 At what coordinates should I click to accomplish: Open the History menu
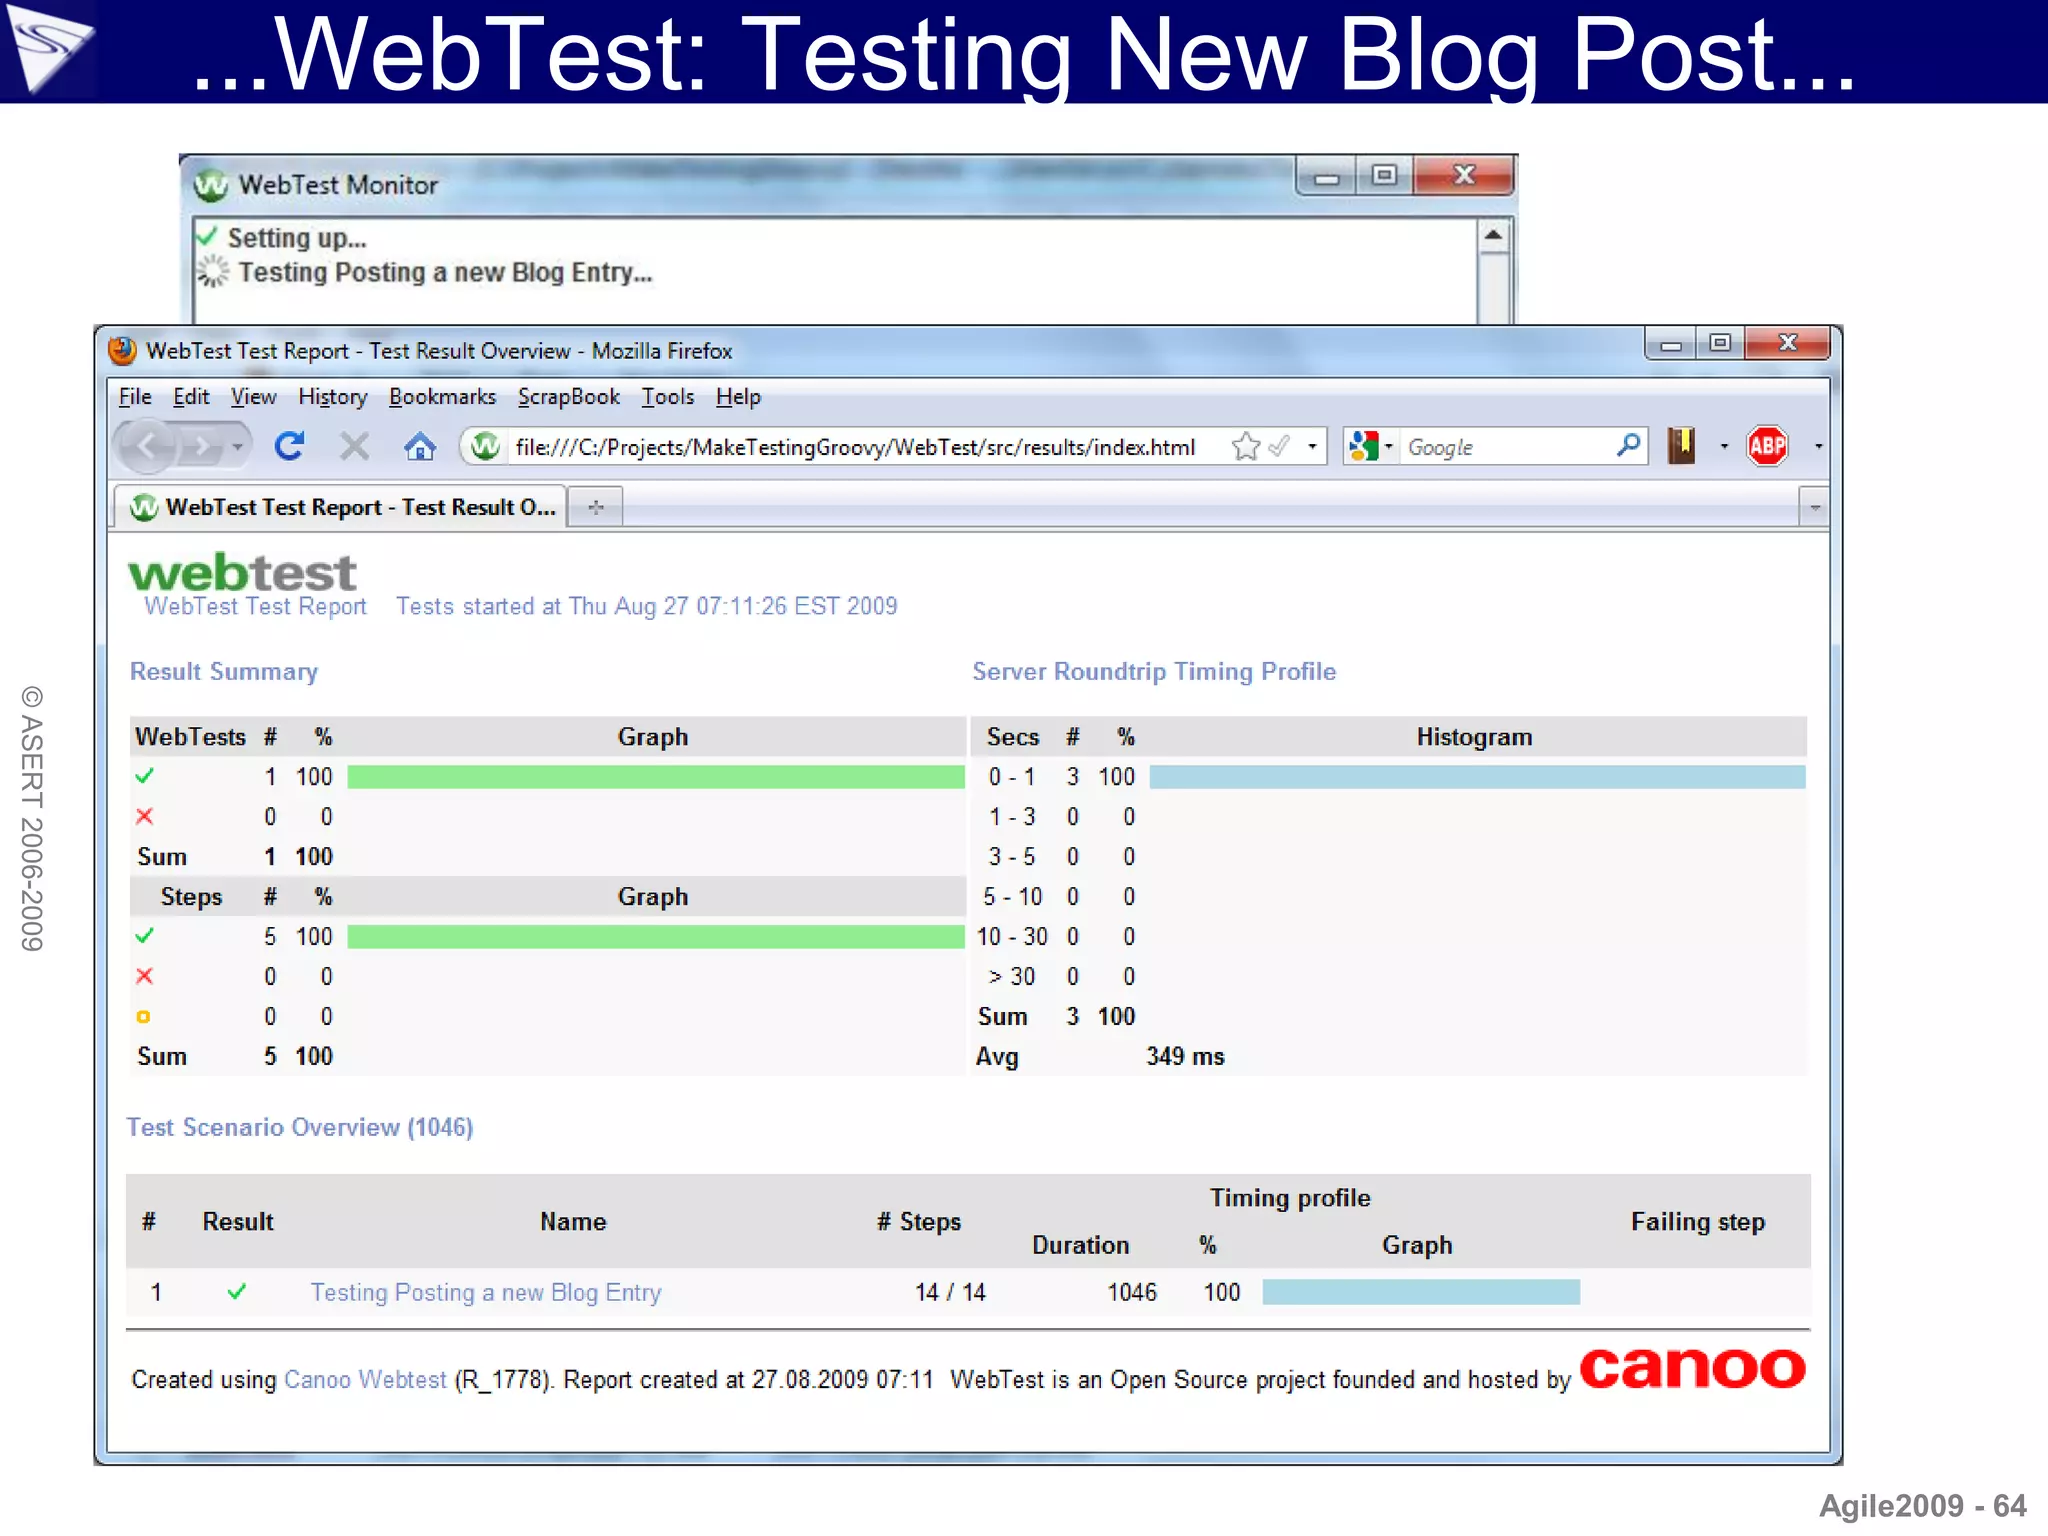(x=333, y=397)
